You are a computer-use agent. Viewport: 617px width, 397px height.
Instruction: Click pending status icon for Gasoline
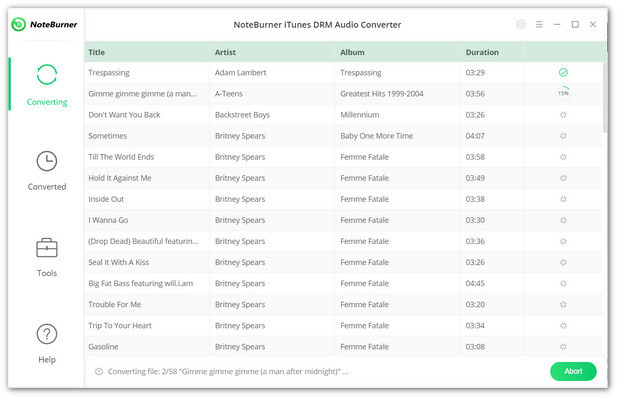[563, 346]
